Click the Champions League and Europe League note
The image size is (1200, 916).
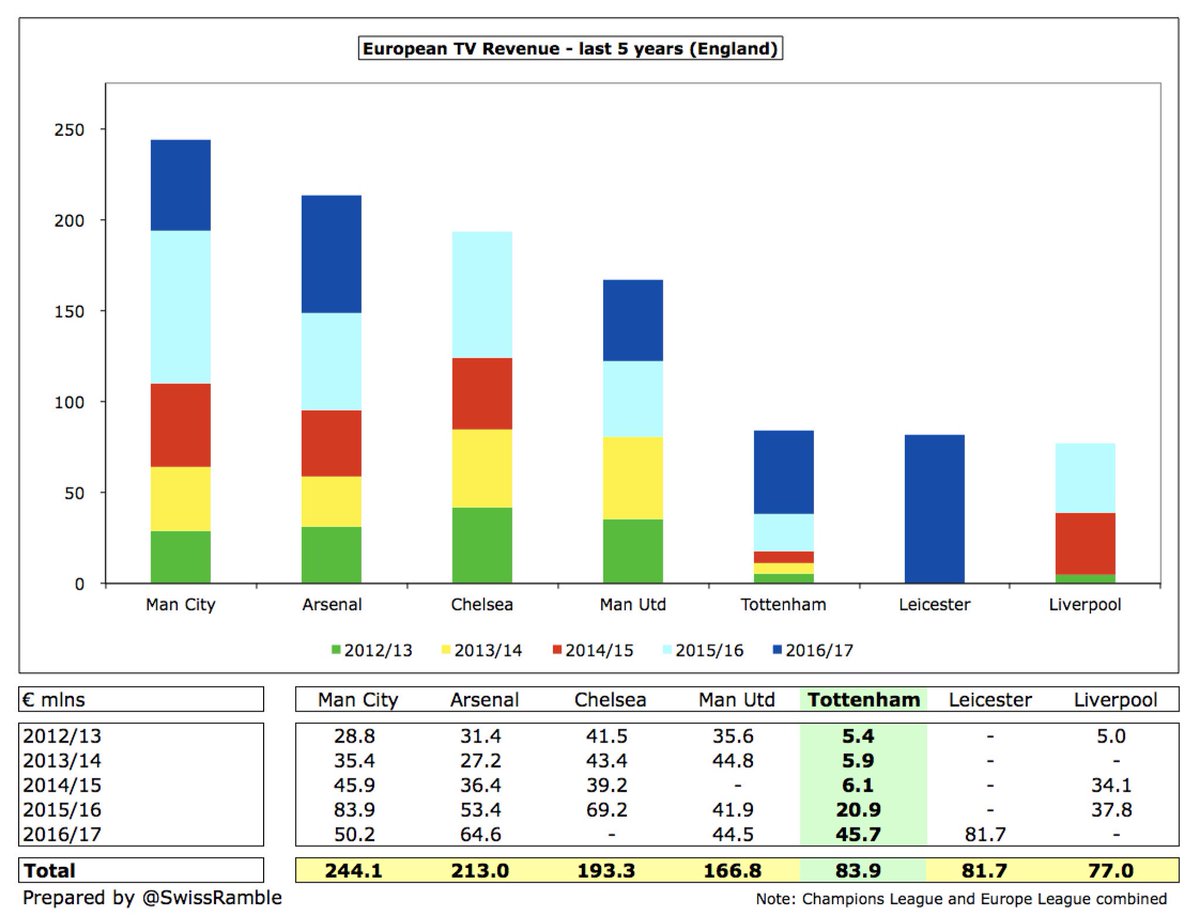click(x=961, y=899)
